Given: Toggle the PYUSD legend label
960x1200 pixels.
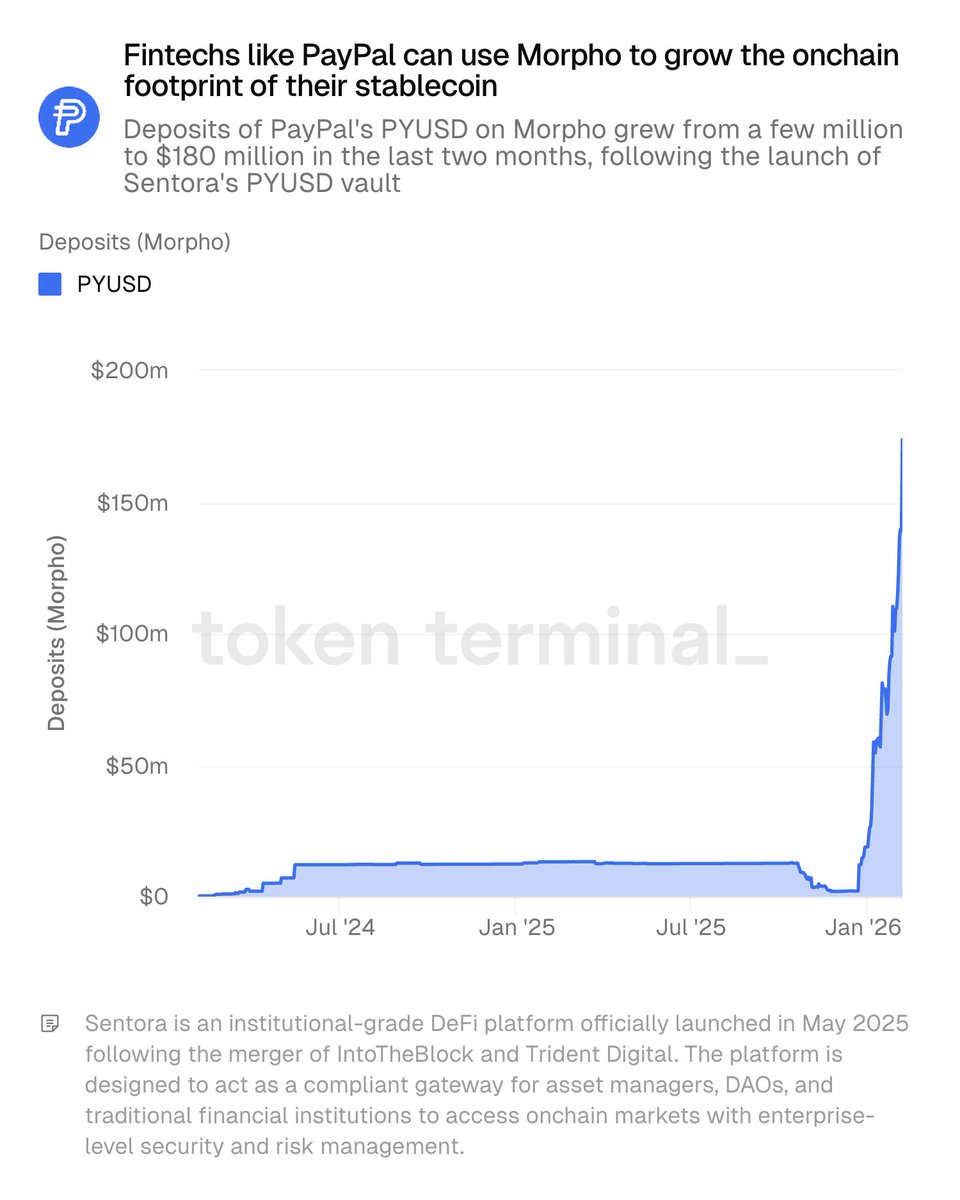Looking at the screenshot, I should click(114, 284).
